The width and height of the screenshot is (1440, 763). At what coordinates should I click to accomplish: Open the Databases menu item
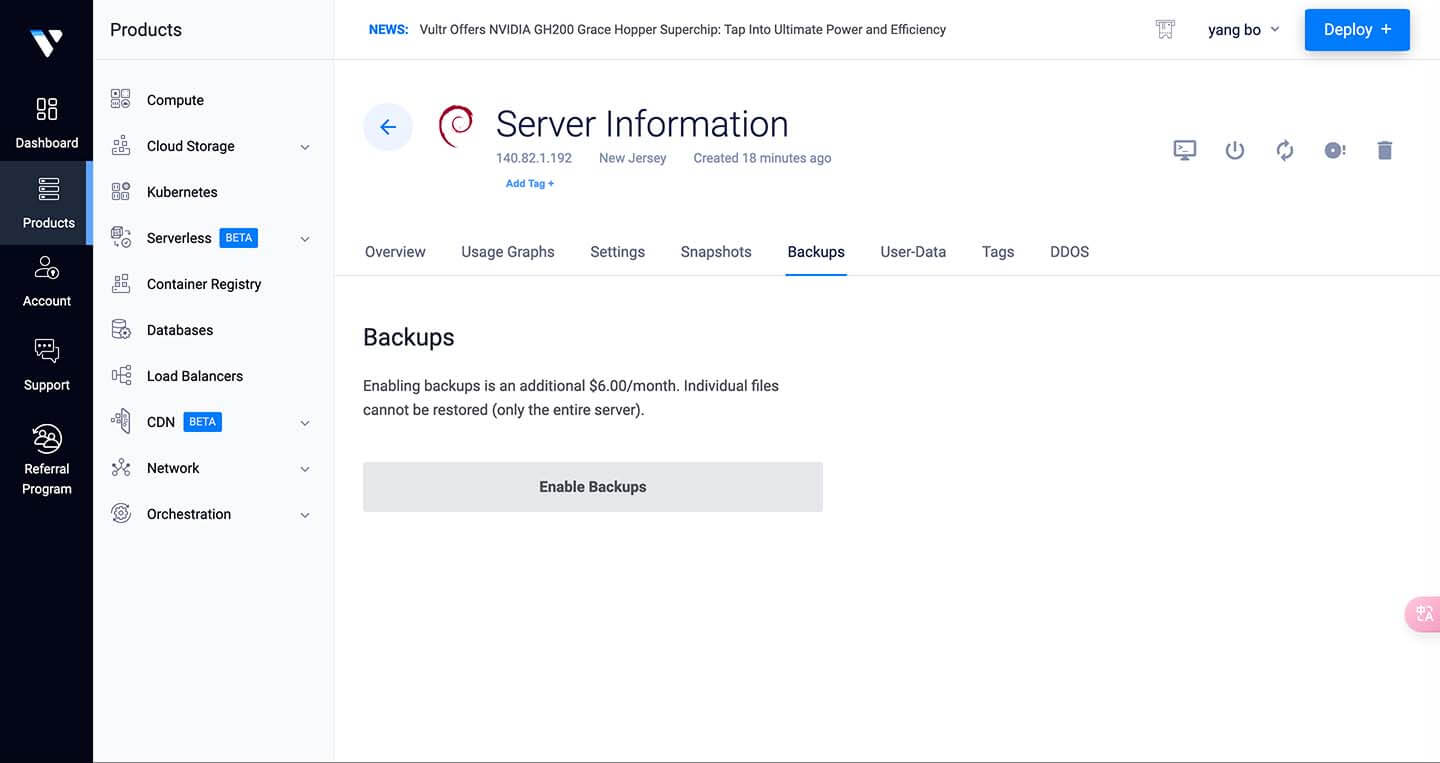pyautogui.click(x=180, y=330)
